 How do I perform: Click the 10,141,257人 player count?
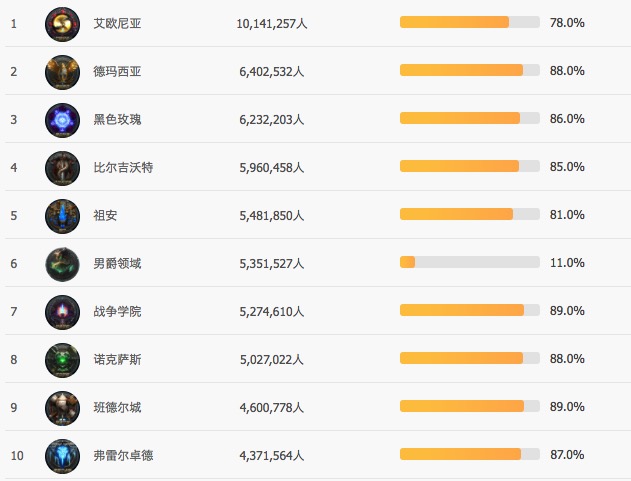pos(272,23)
